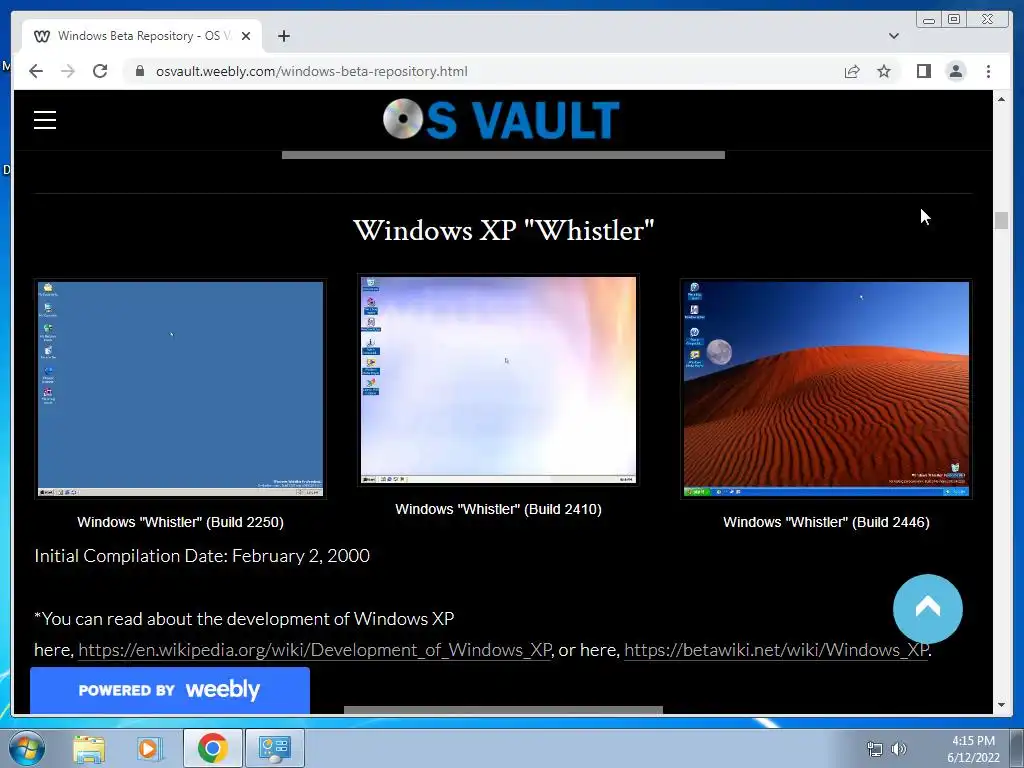The image size is (1024, 768).
Task: Click the blue back-to-top arrow button
Action: coord(927,609)
